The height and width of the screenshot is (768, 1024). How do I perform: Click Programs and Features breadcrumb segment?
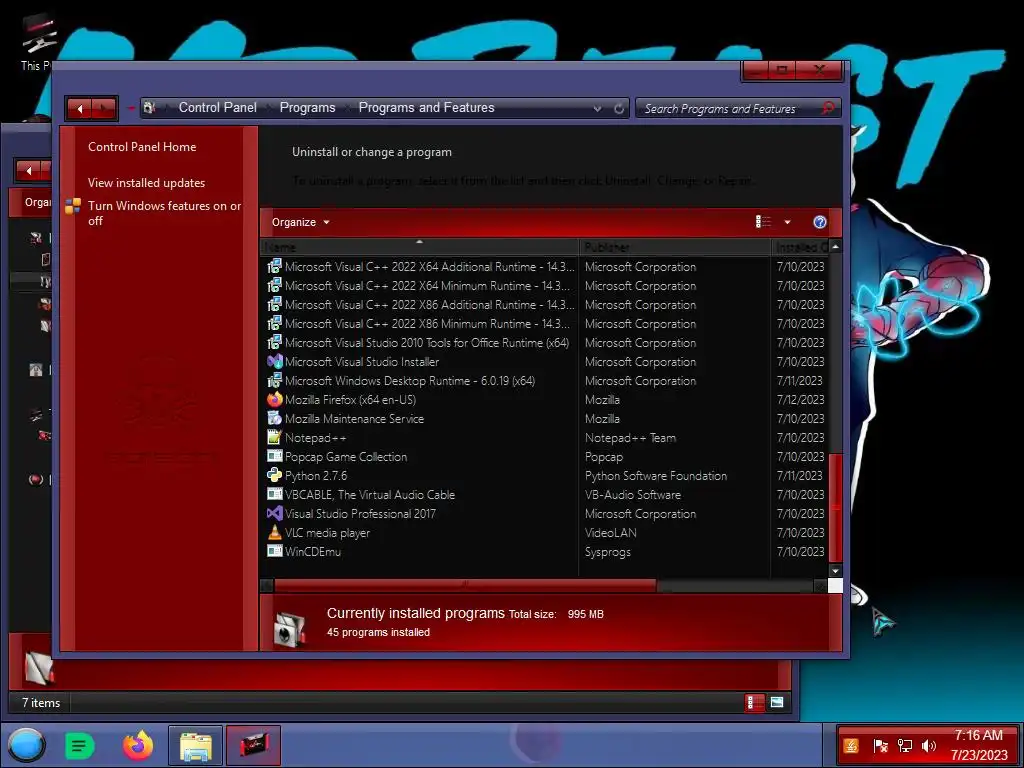click(426, 108)
